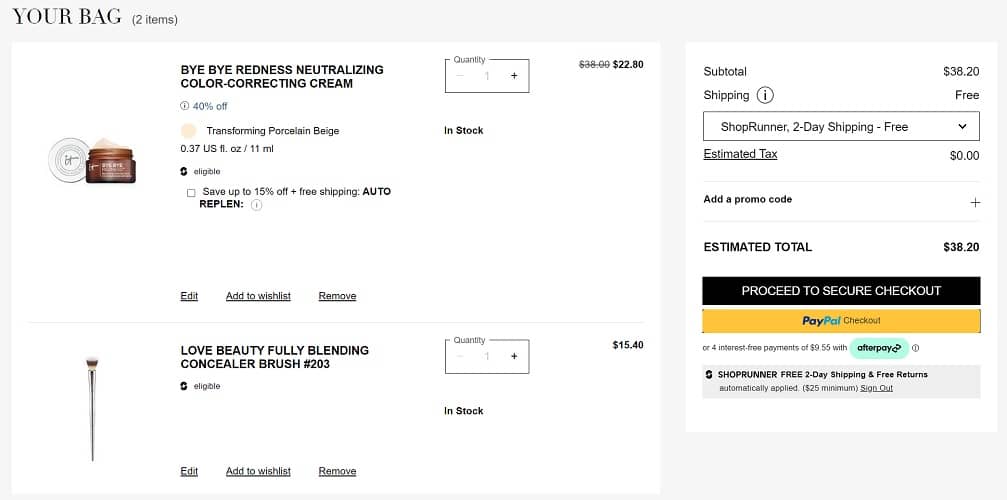Sign out of ShopRunner
The image size is (1007, 500).
[x=877, y=388]
